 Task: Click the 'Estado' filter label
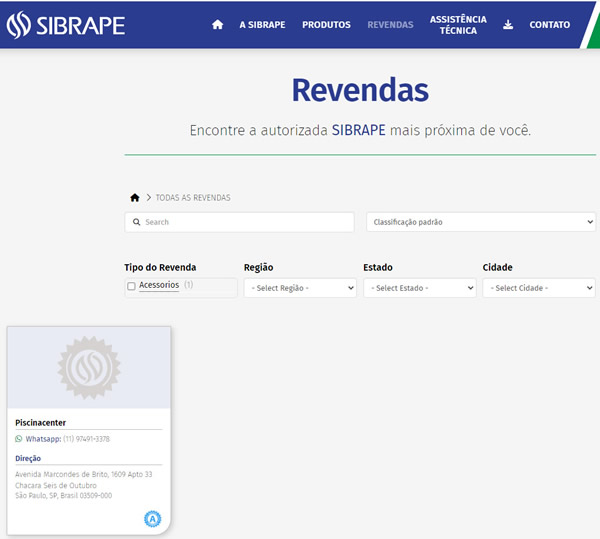378,267
